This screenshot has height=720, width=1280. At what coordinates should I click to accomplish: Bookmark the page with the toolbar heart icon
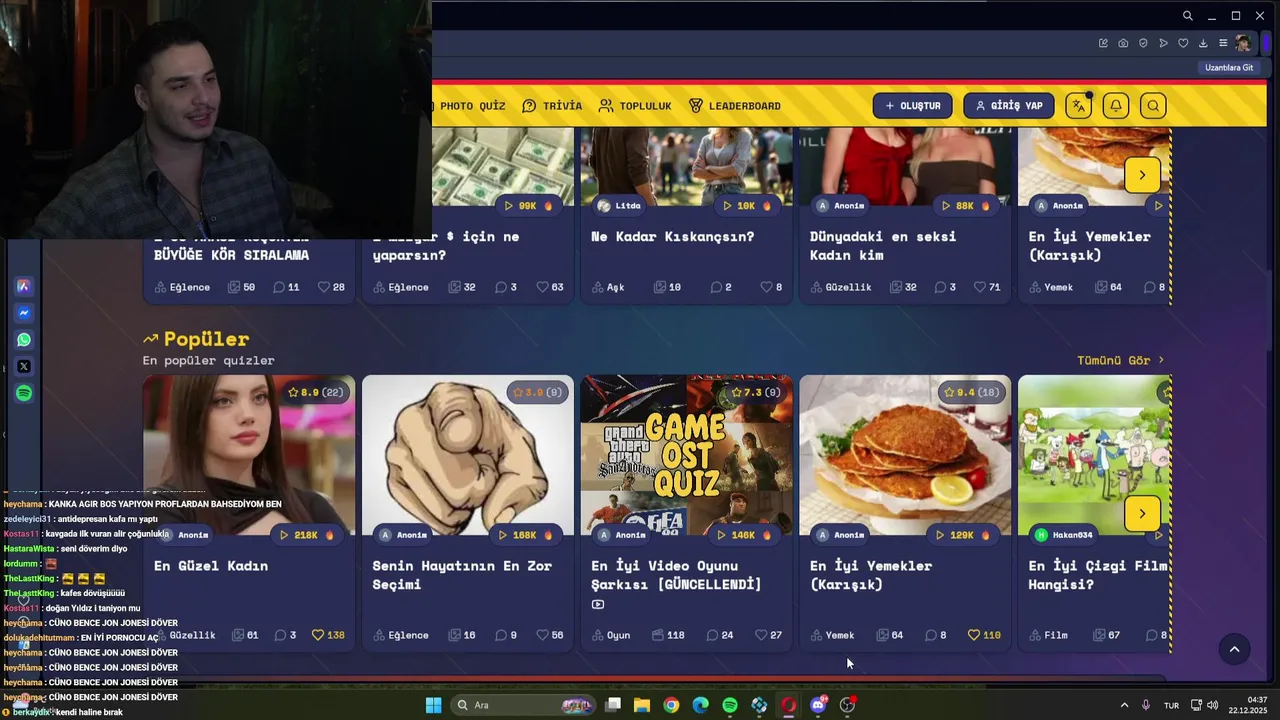(1183, 43)
